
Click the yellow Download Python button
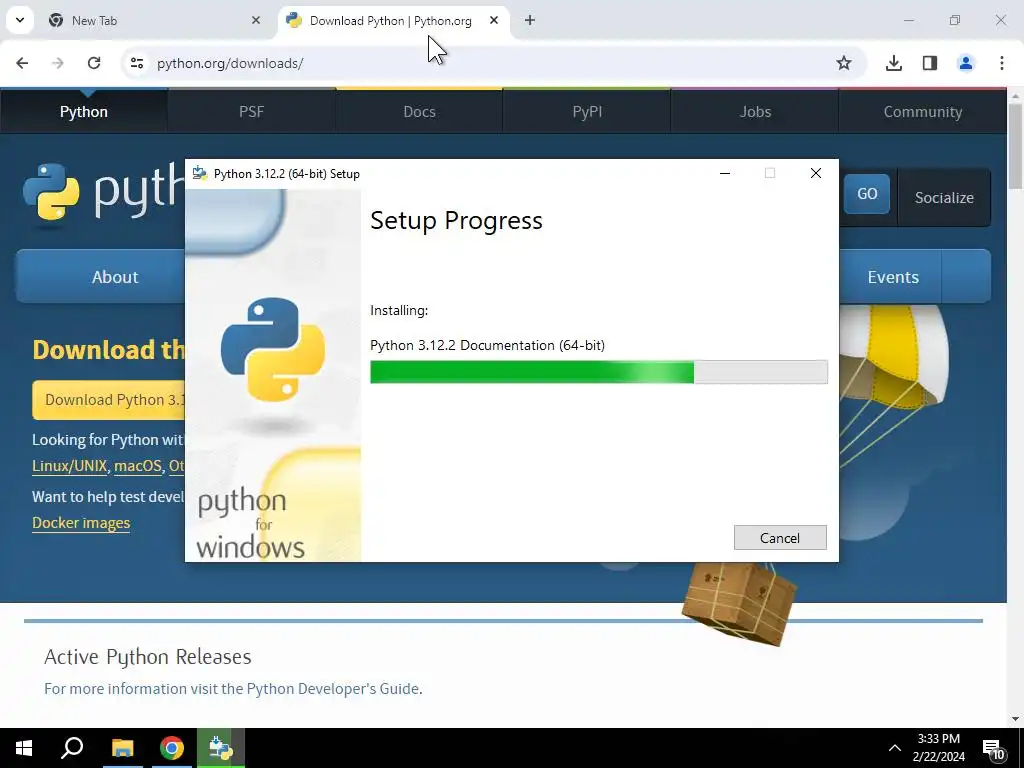[109, 400]
